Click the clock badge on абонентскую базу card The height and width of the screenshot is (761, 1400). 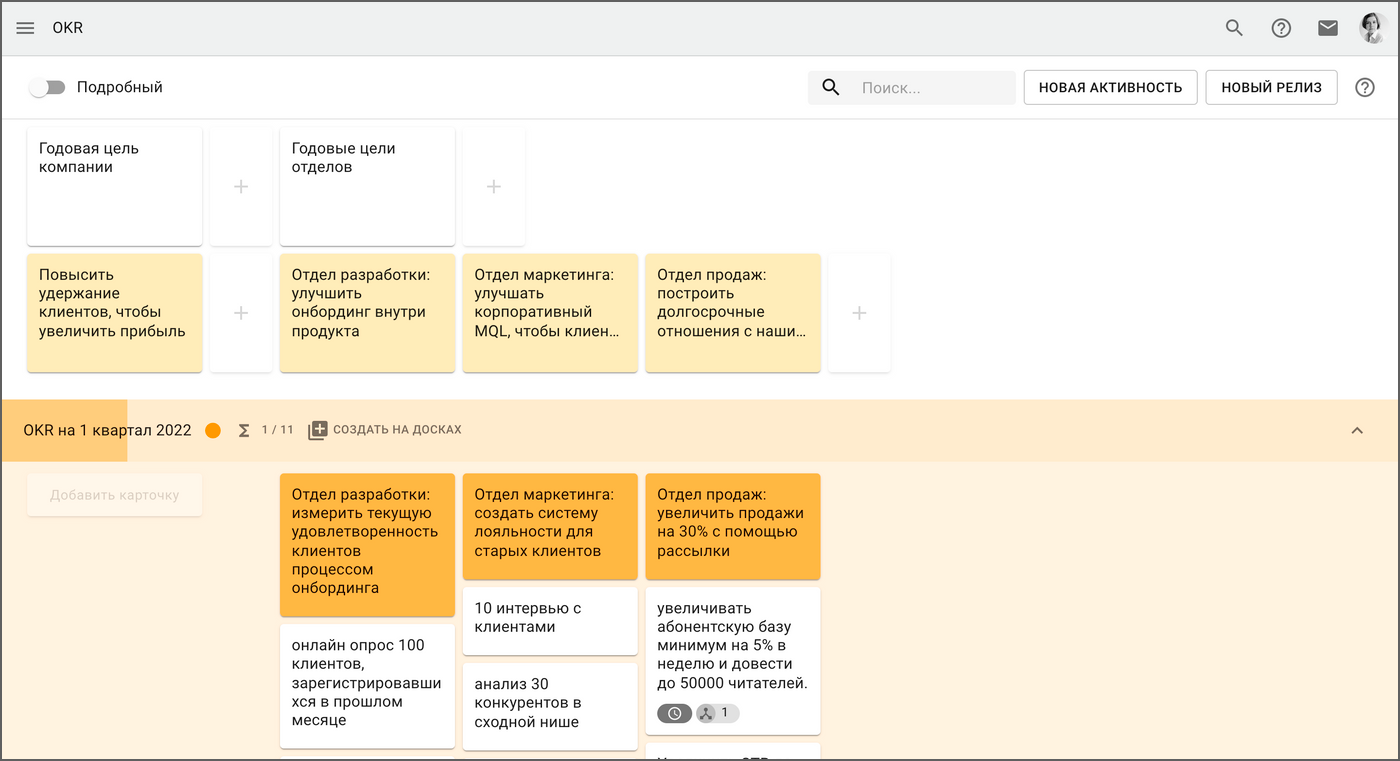tap(675, 713)
